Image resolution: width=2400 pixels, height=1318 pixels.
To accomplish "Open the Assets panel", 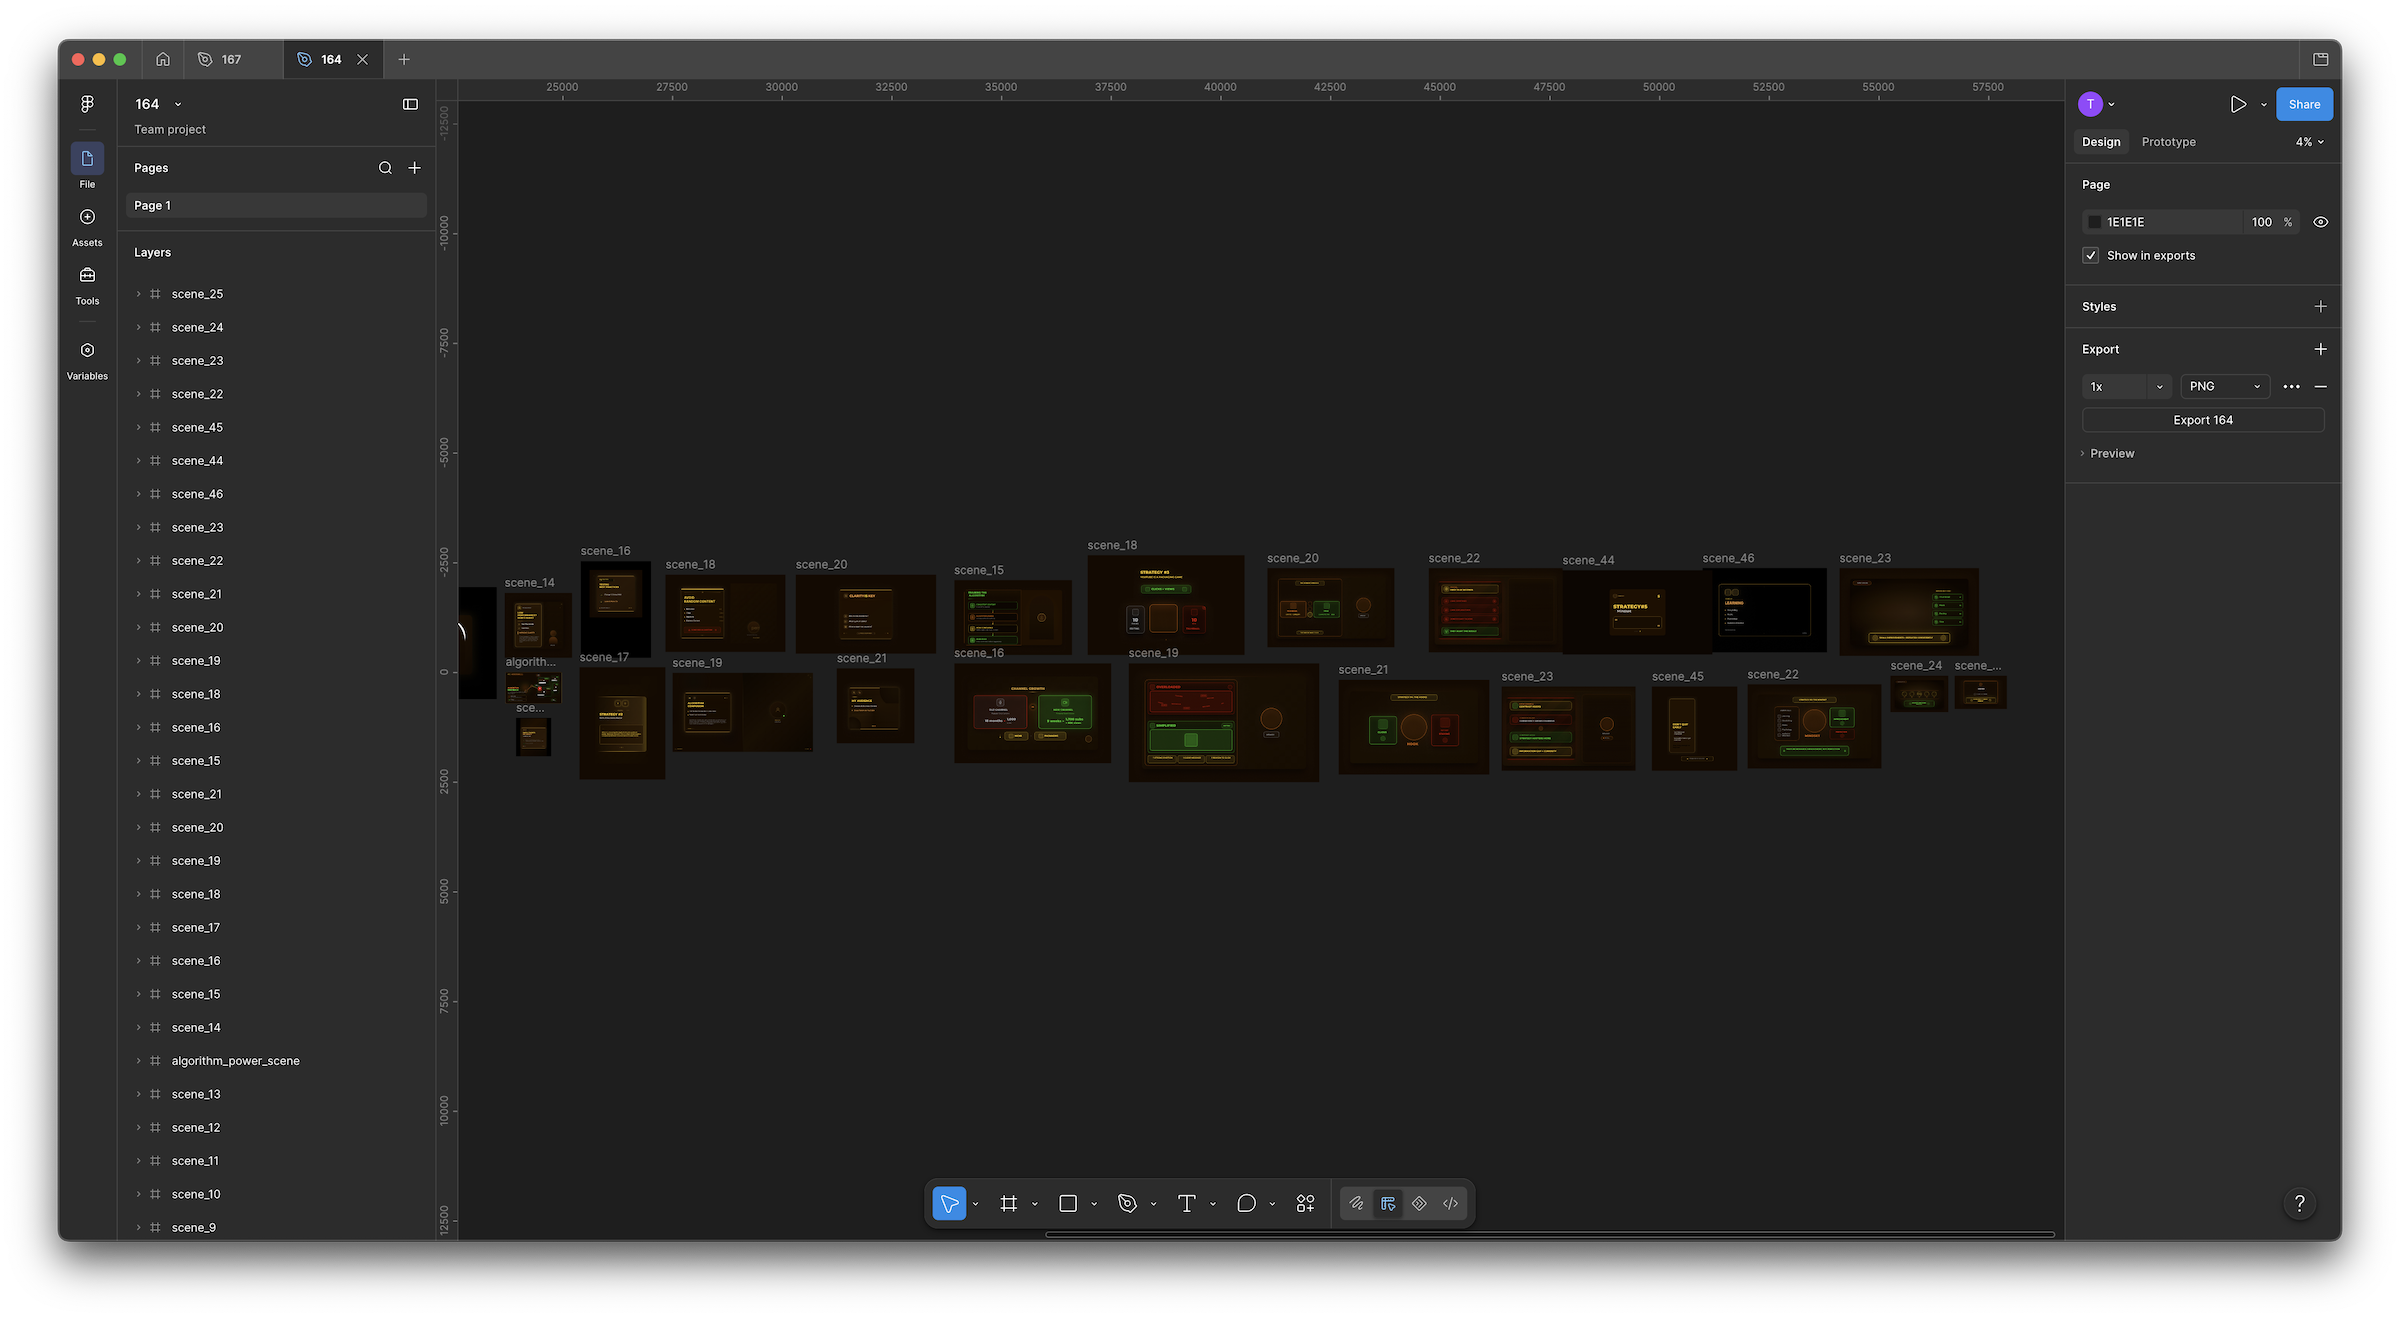I will click(x=87, y=227).
